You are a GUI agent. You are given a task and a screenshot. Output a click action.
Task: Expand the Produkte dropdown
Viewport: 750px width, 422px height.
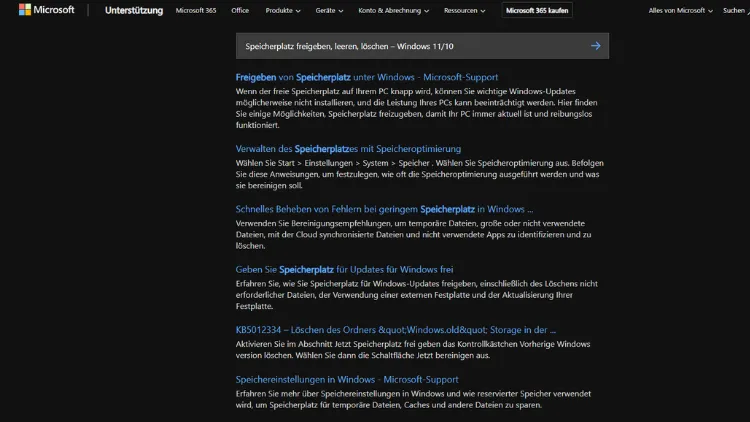(x=283, y=10)
